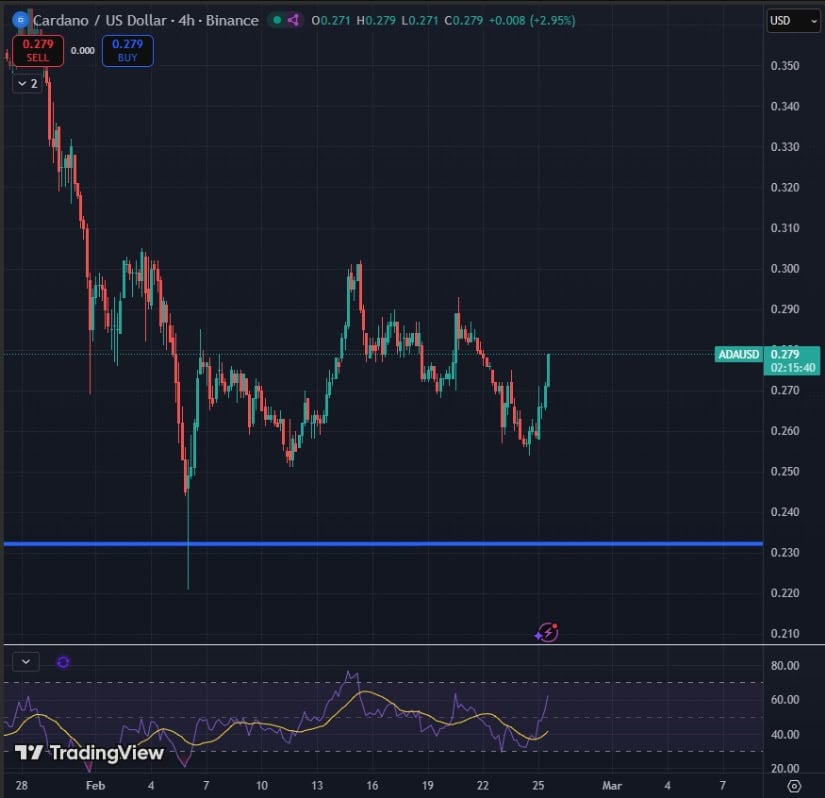This screenshot has width=825, height=798.
Task: Click the Feb label on time axis
Action: point(95,785)
